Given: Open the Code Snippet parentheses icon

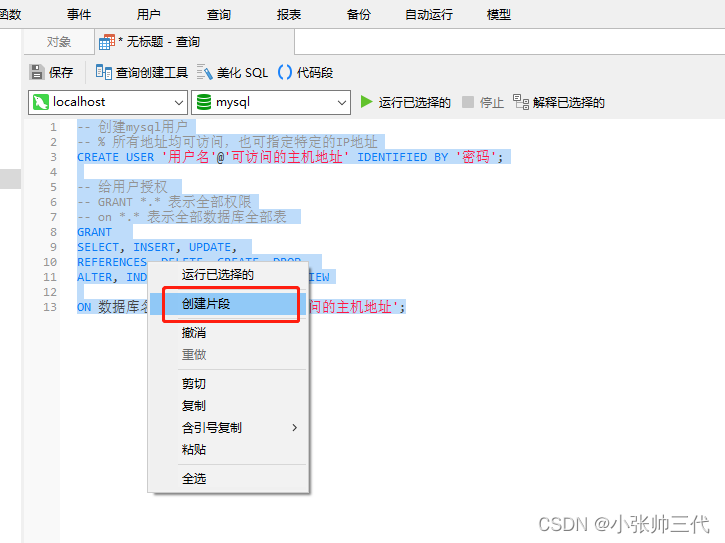Looking at the screenshot, I should pos(285,72).
